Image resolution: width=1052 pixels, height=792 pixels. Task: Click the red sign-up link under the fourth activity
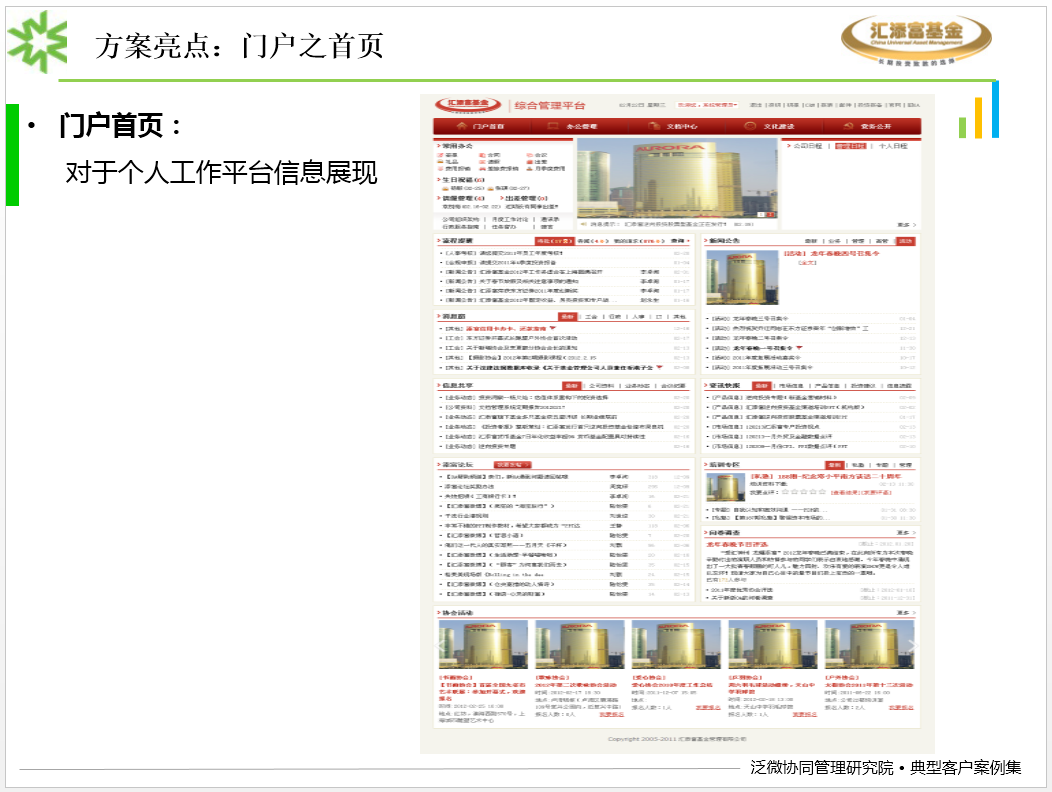(x=804, y=714)
